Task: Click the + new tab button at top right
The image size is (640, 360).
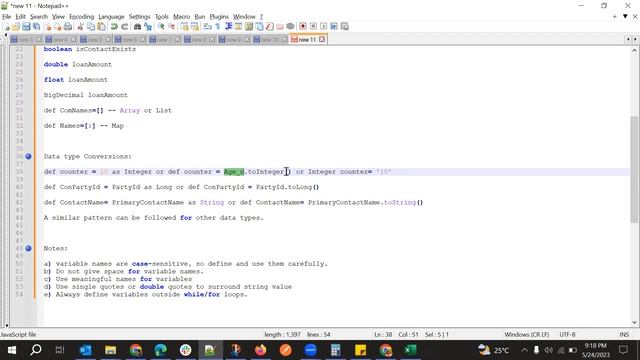Action: [615, 16]
